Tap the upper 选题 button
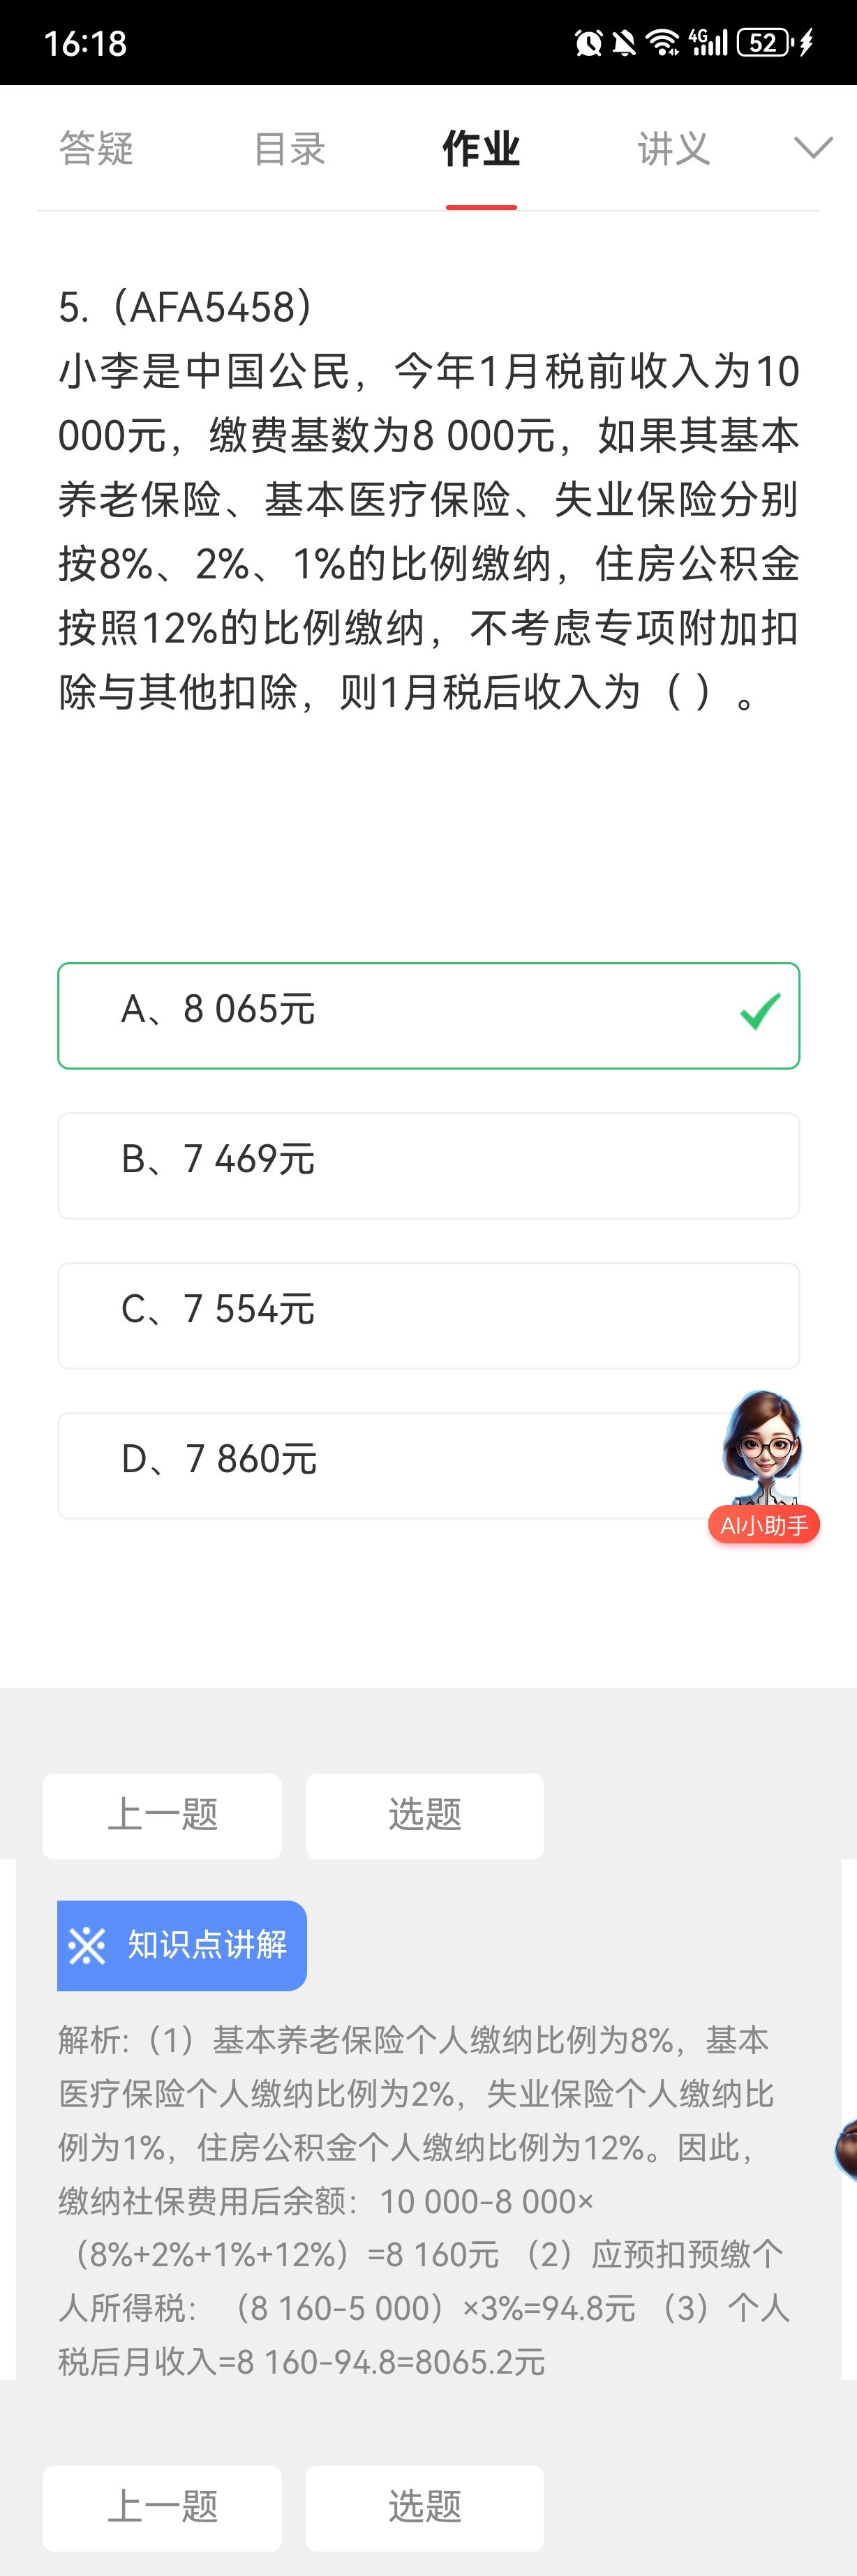 425,1815
